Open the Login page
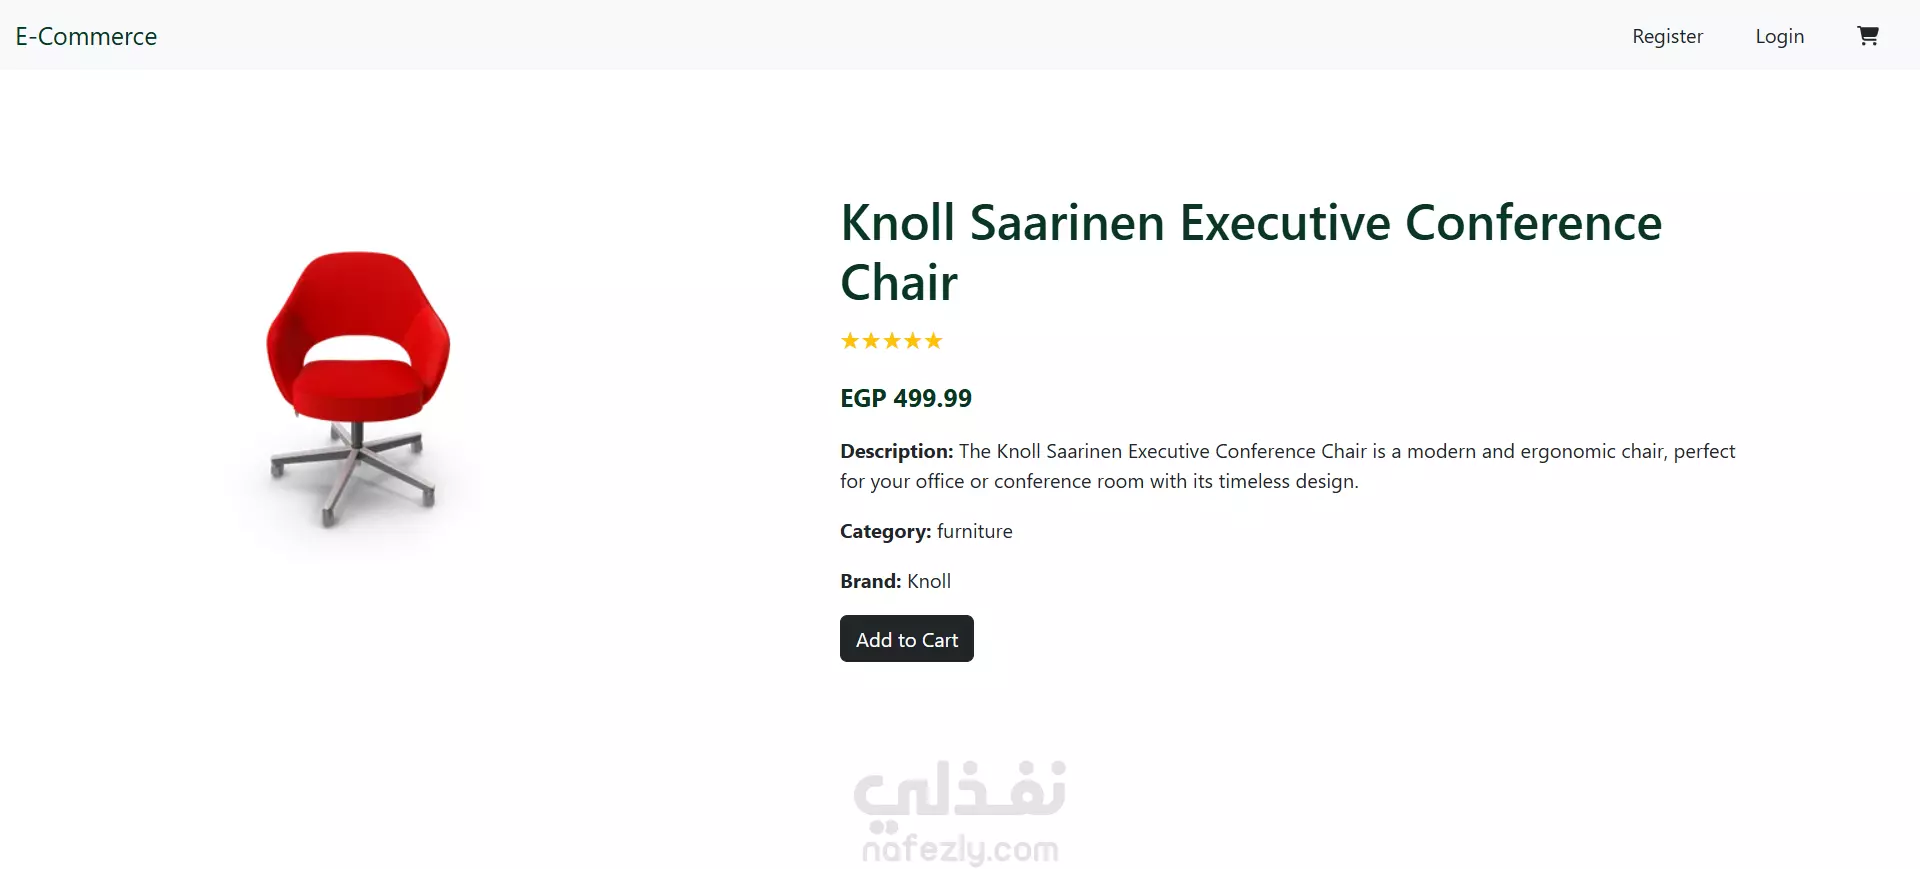Screen dimensions: 1920x869 [x=1780, y=36]
